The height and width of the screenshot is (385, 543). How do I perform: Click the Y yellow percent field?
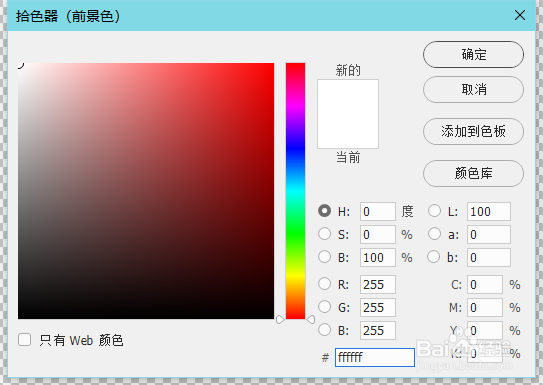(485, 330)
